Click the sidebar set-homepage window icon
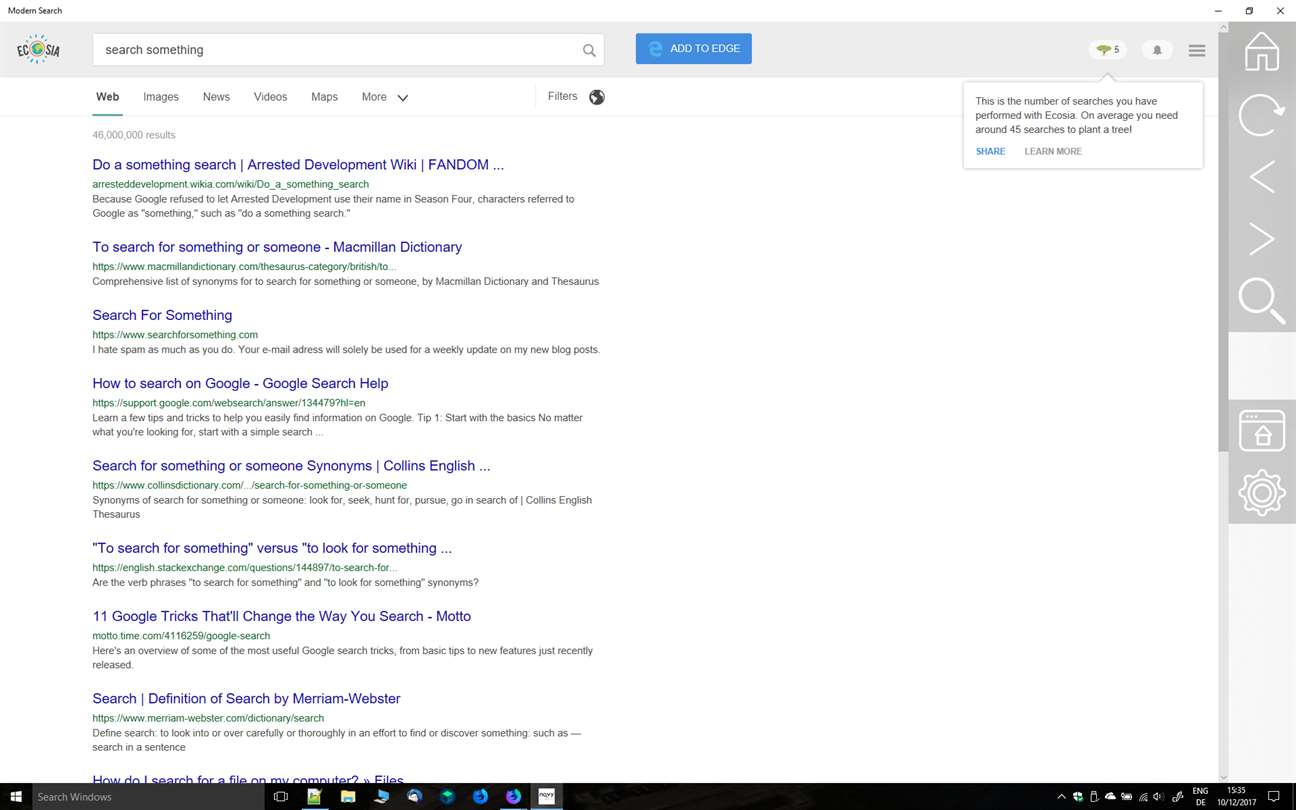The image size is (1296, 810). click(x=1262, y=430)
